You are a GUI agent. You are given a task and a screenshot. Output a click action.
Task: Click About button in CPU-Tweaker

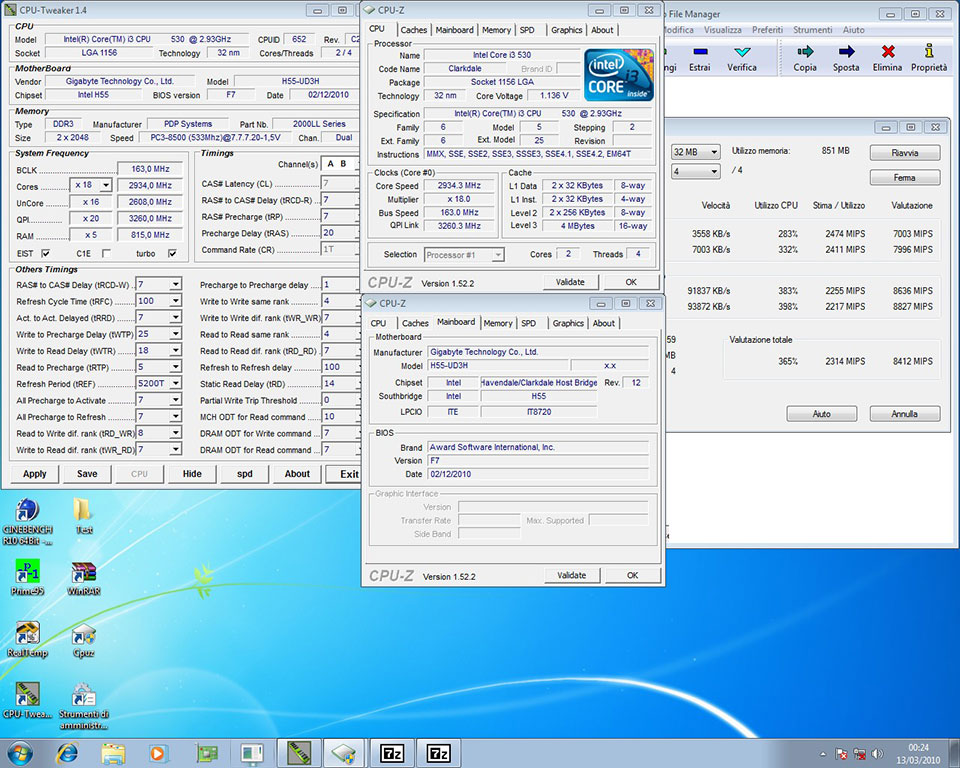pos(297,474)
